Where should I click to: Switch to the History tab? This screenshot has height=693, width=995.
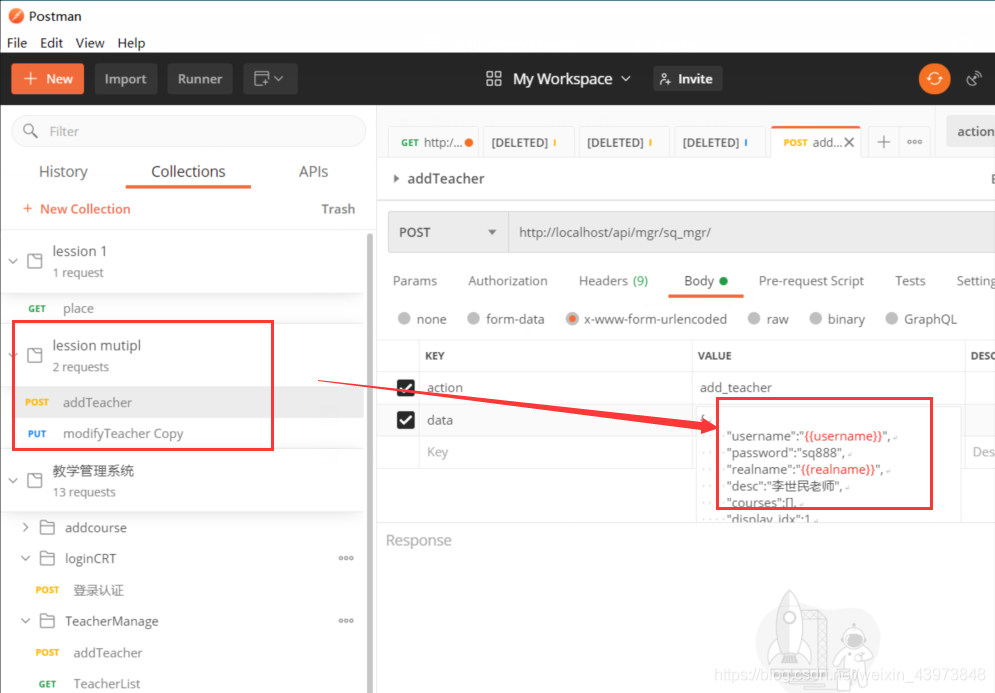coord(63,171)
